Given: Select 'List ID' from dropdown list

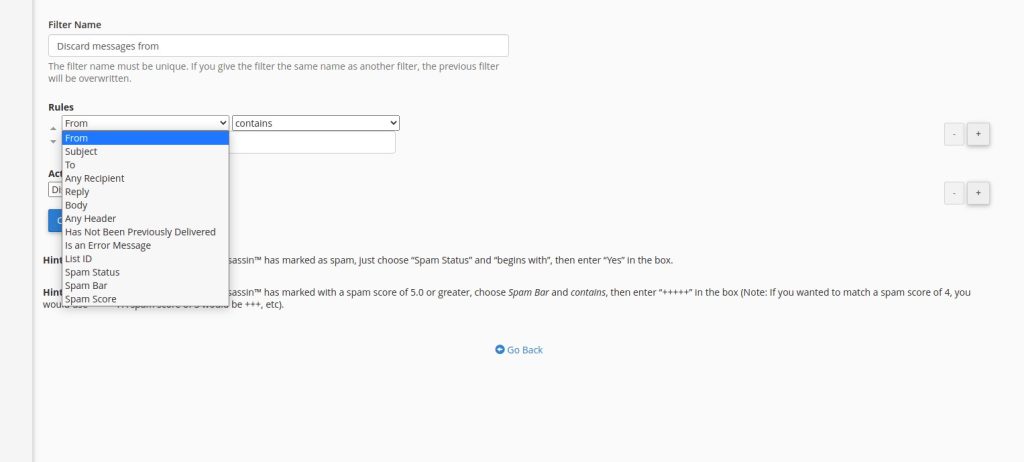Looking at the screenshot, I should coord(79,258).
